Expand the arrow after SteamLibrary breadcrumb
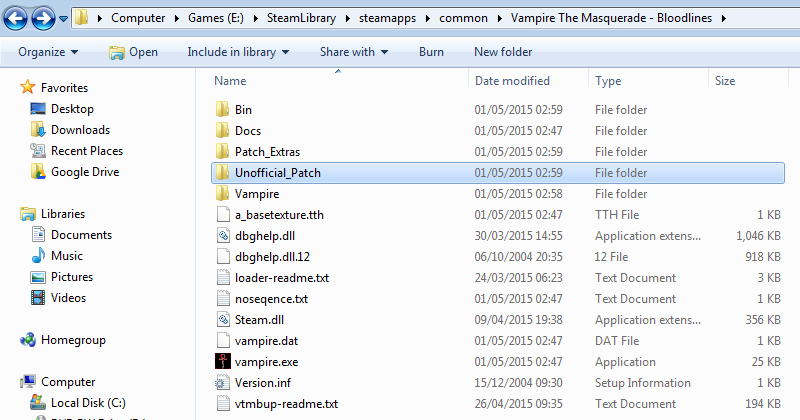The image size is (800, 420). [x=347, y=18]
